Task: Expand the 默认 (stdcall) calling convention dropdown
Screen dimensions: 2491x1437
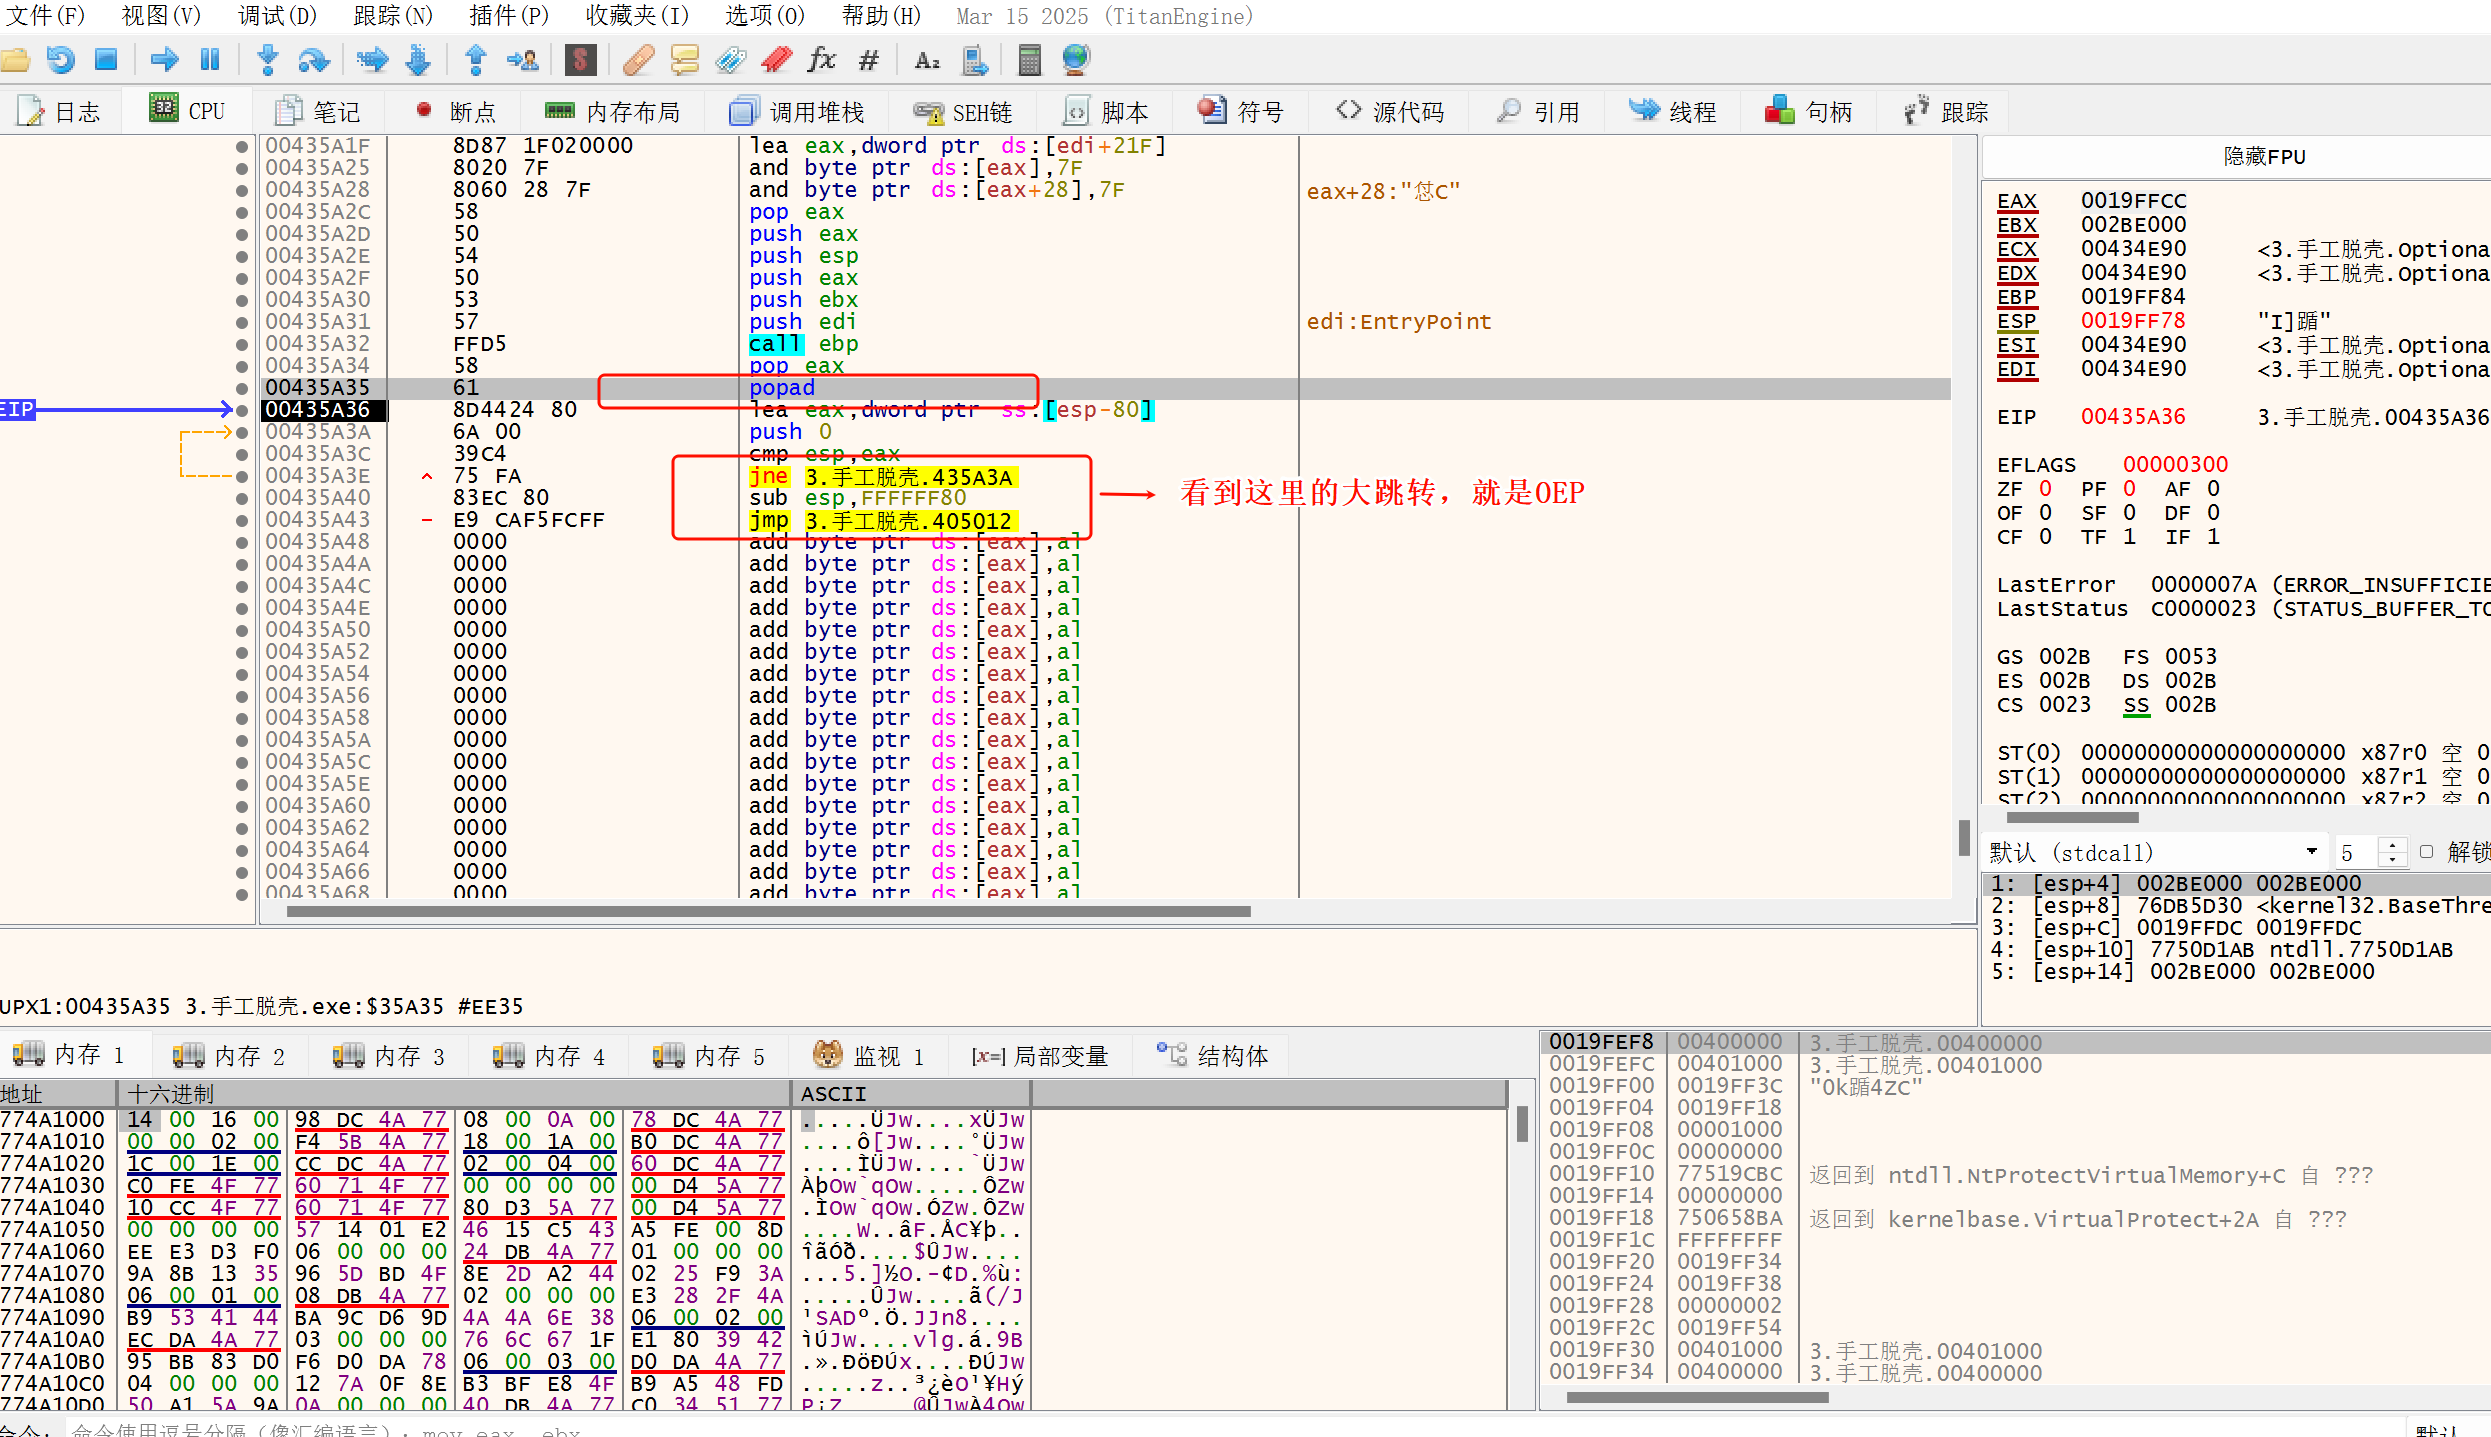Action: tap(2311, 852)
